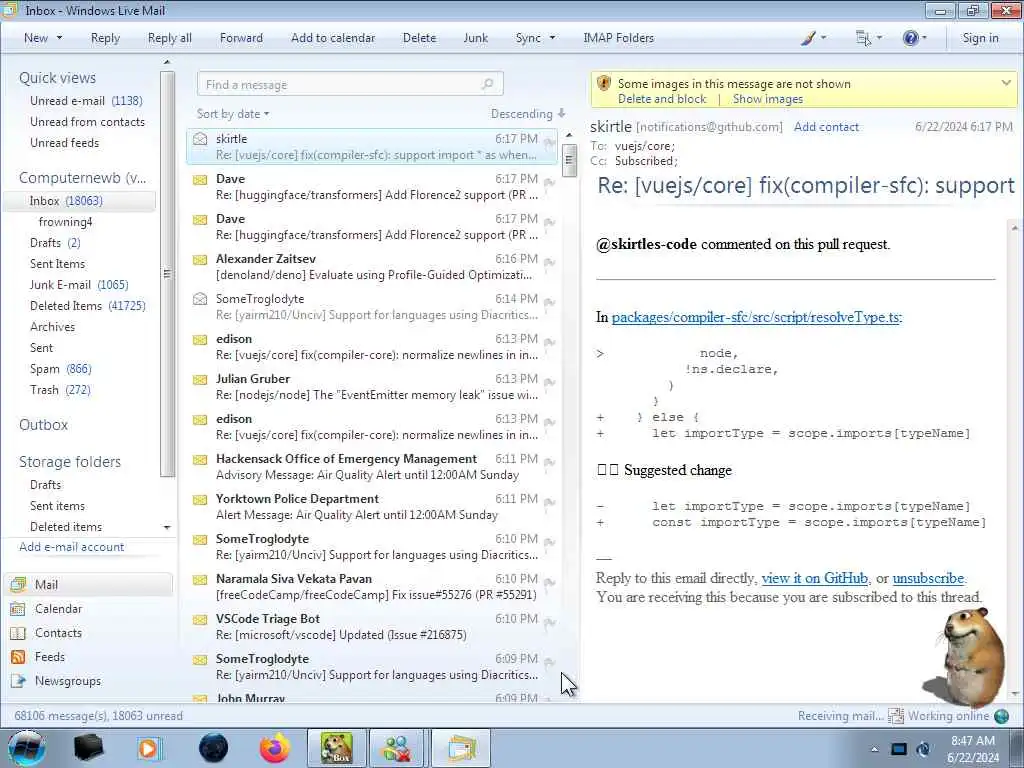
Task: Open Windows Live Messenger taskbar icon
Action: click(x=396, y=748)
